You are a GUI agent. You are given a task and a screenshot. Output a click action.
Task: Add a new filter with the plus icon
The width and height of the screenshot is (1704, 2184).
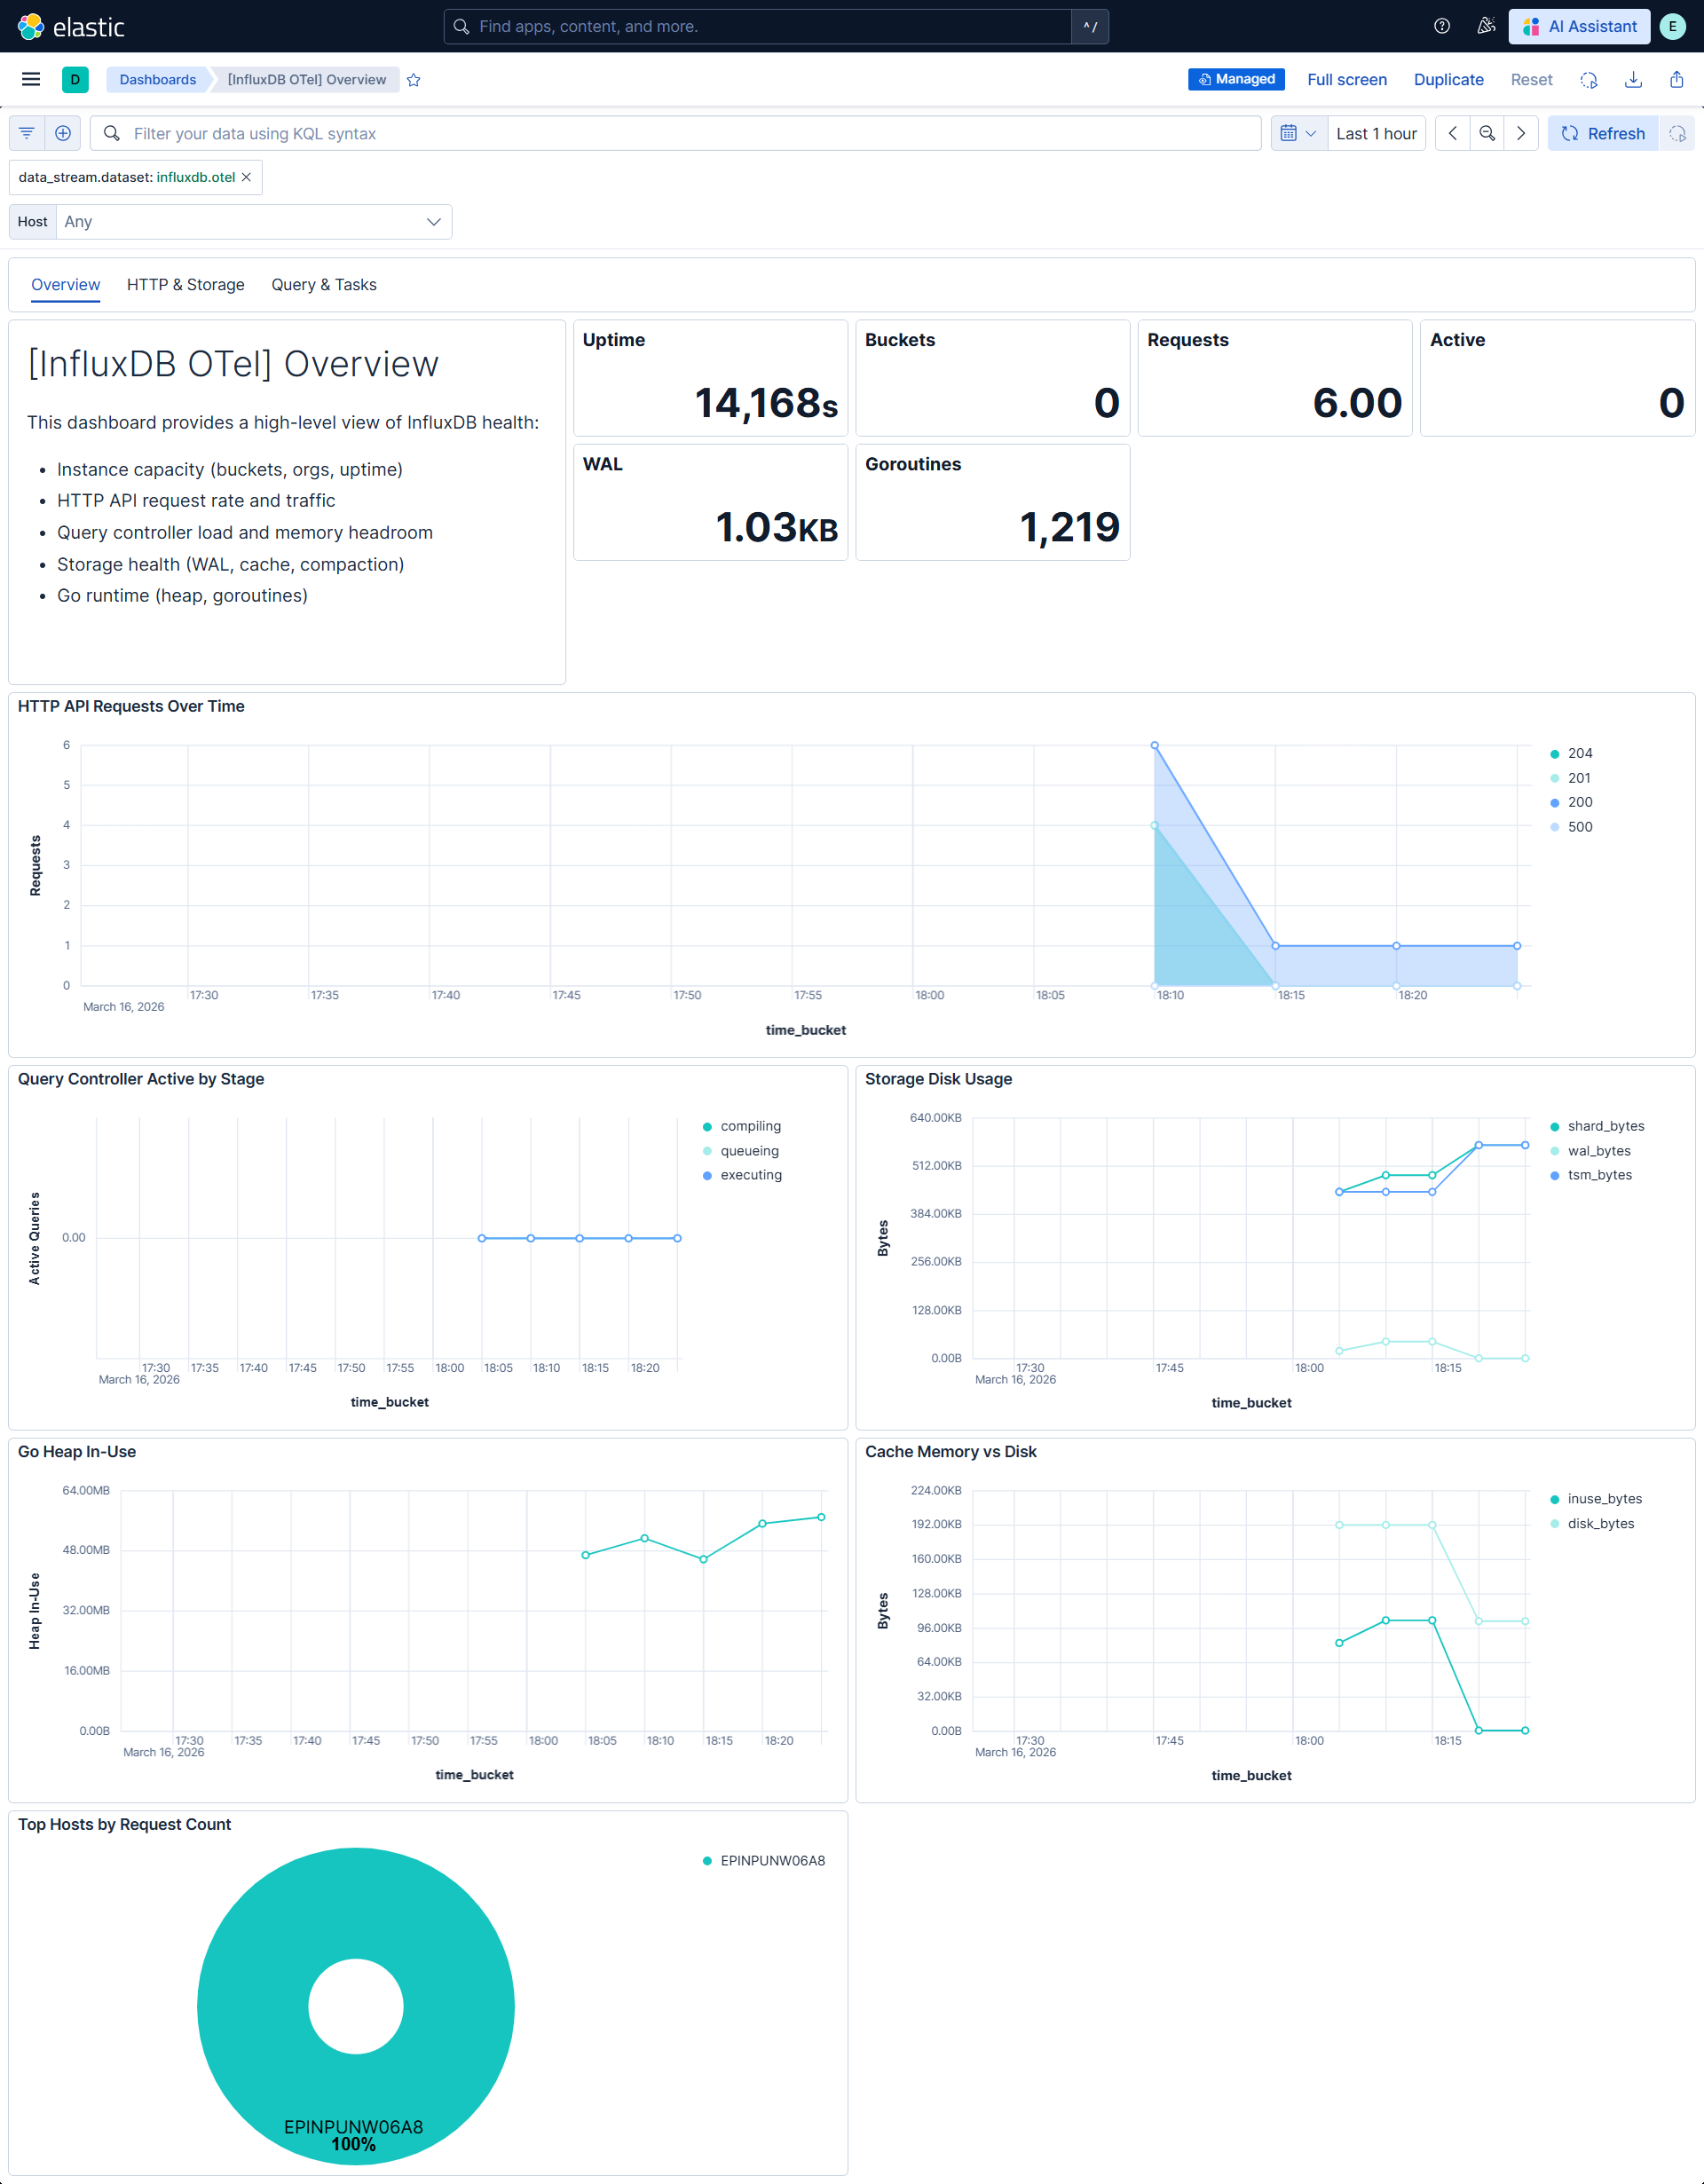(x=62, y=133)
